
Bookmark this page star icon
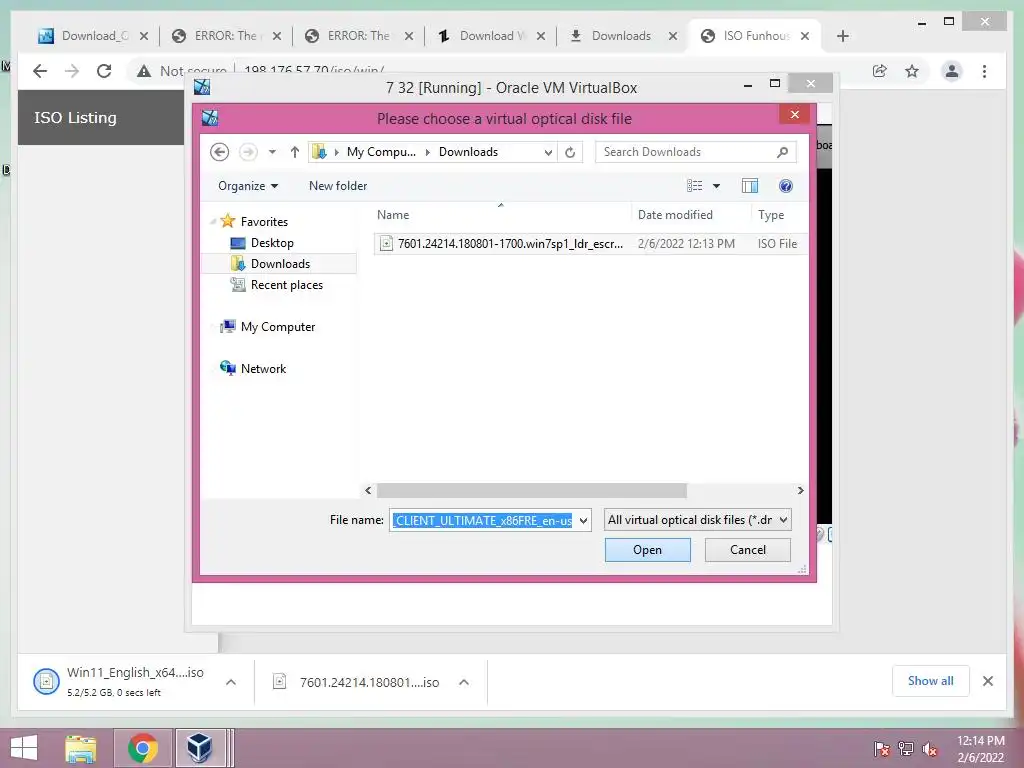(912, 71)
